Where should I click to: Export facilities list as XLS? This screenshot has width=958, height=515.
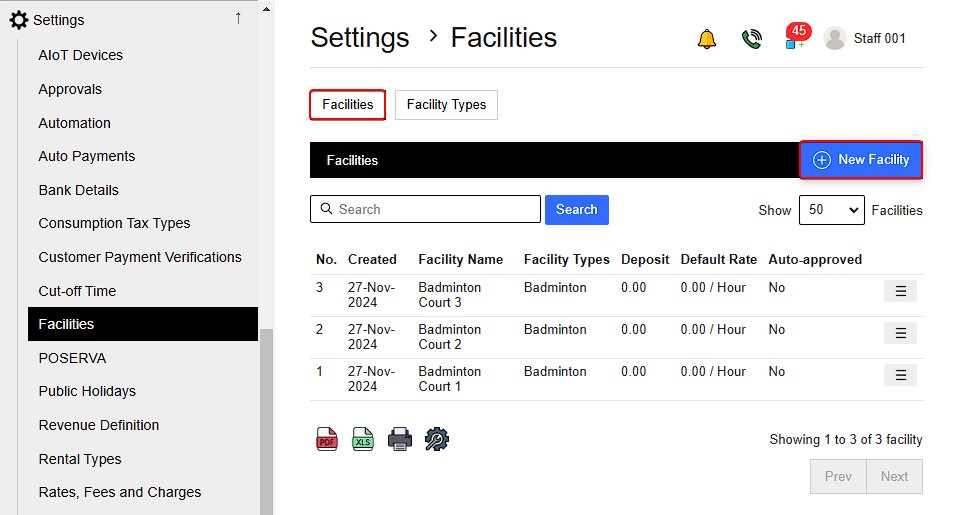click(362, 439)
